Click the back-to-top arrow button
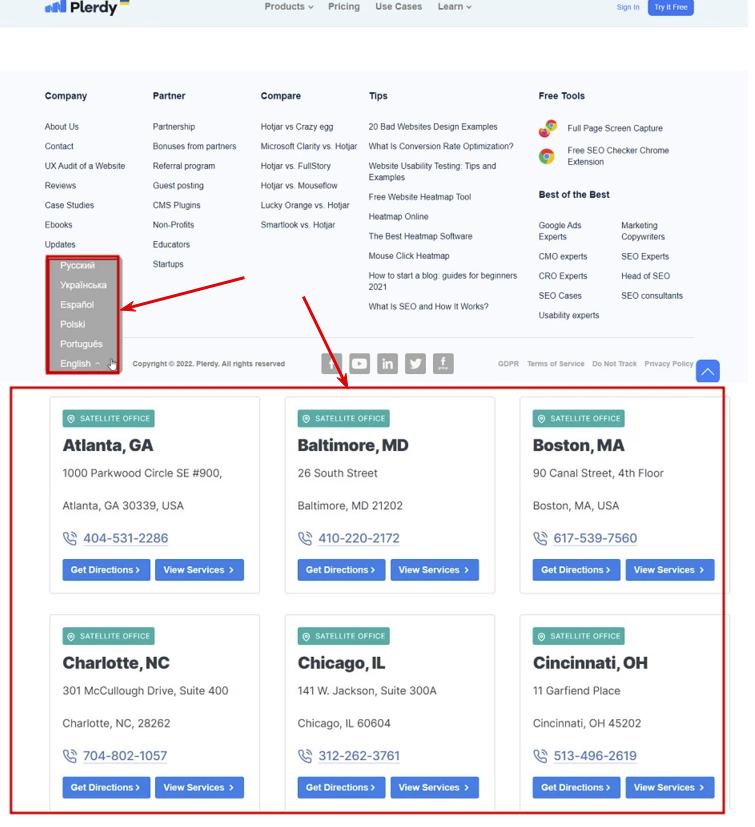This screenshot has width=755, height=827. tap(708, 371)
